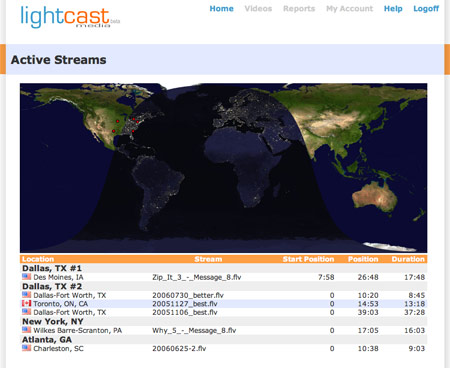This screenshot has height=368, width=450.
Task: Click the Active Streams page heading
Action: pyautogui.click(x=59, y=60)
